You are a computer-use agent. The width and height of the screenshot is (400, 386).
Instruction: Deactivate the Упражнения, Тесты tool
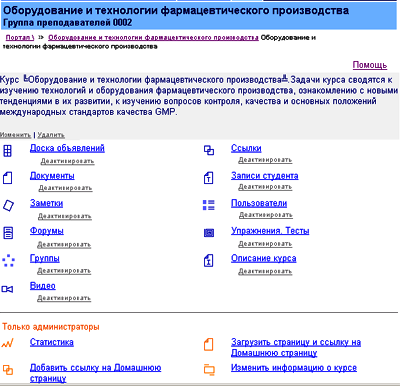coord(265,244)
